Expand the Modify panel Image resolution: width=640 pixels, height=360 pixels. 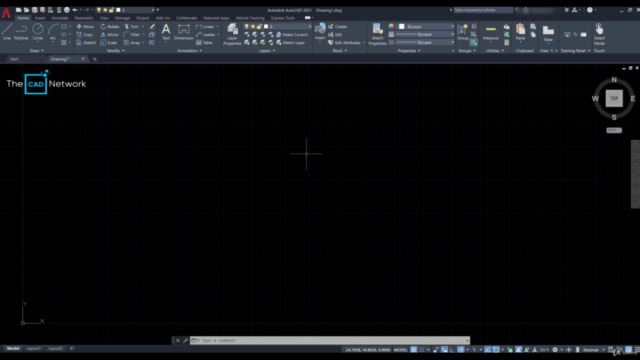[x=116, y=51]
